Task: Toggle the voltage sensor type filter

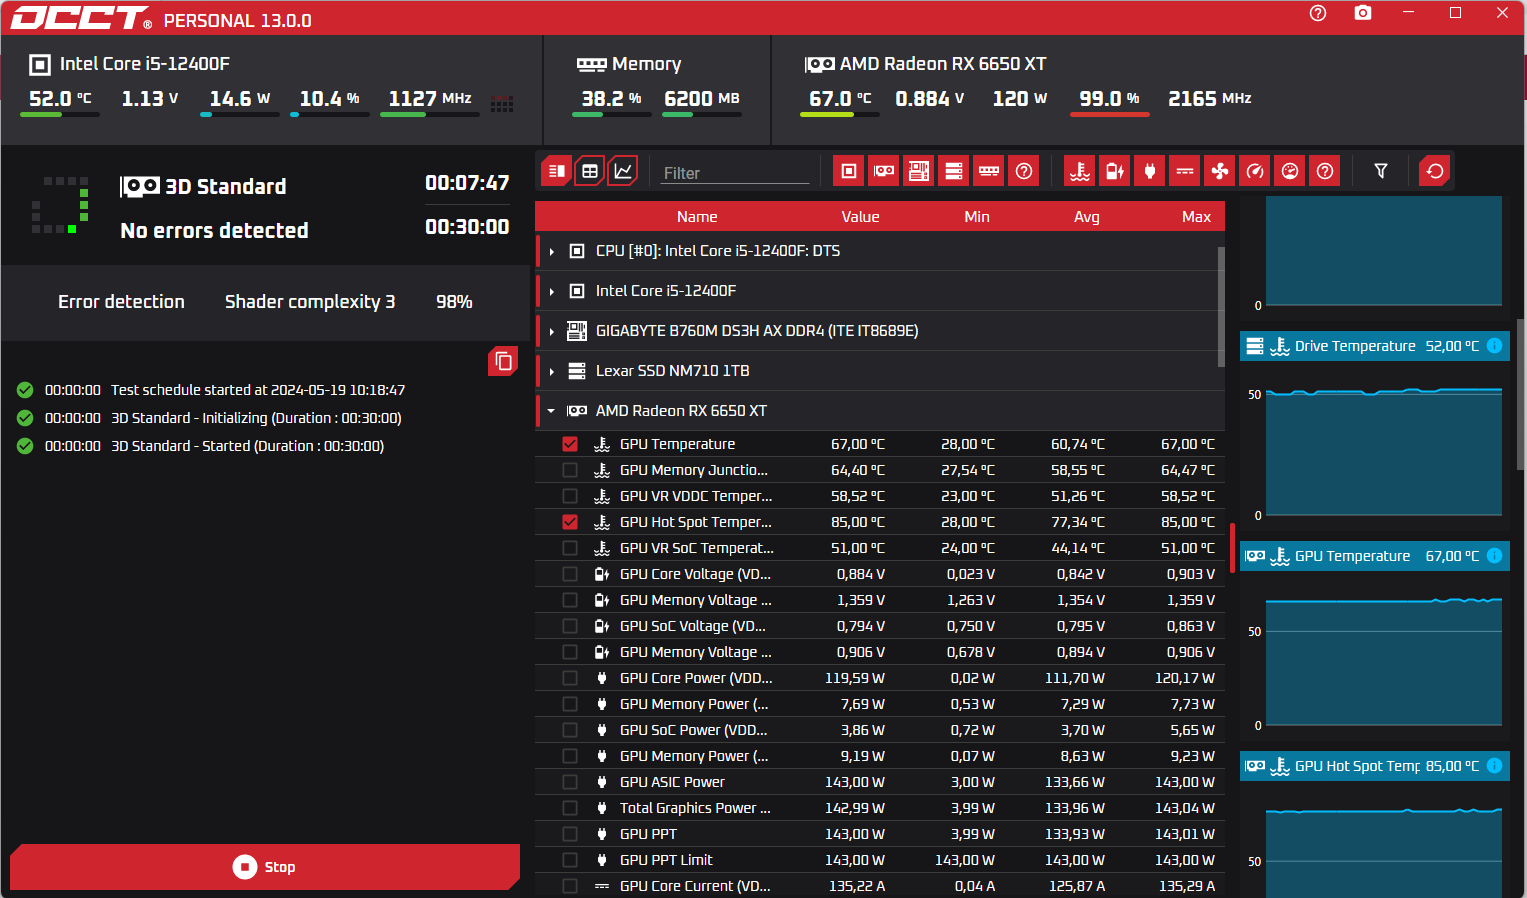Action: [x=1115, y=171]
